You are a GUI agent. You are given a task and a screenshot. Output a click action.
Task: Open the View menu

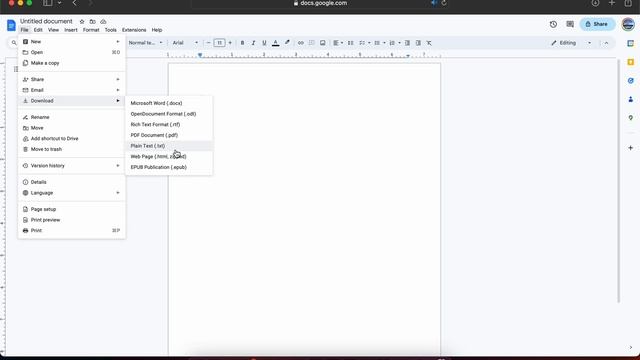(53, 30)
